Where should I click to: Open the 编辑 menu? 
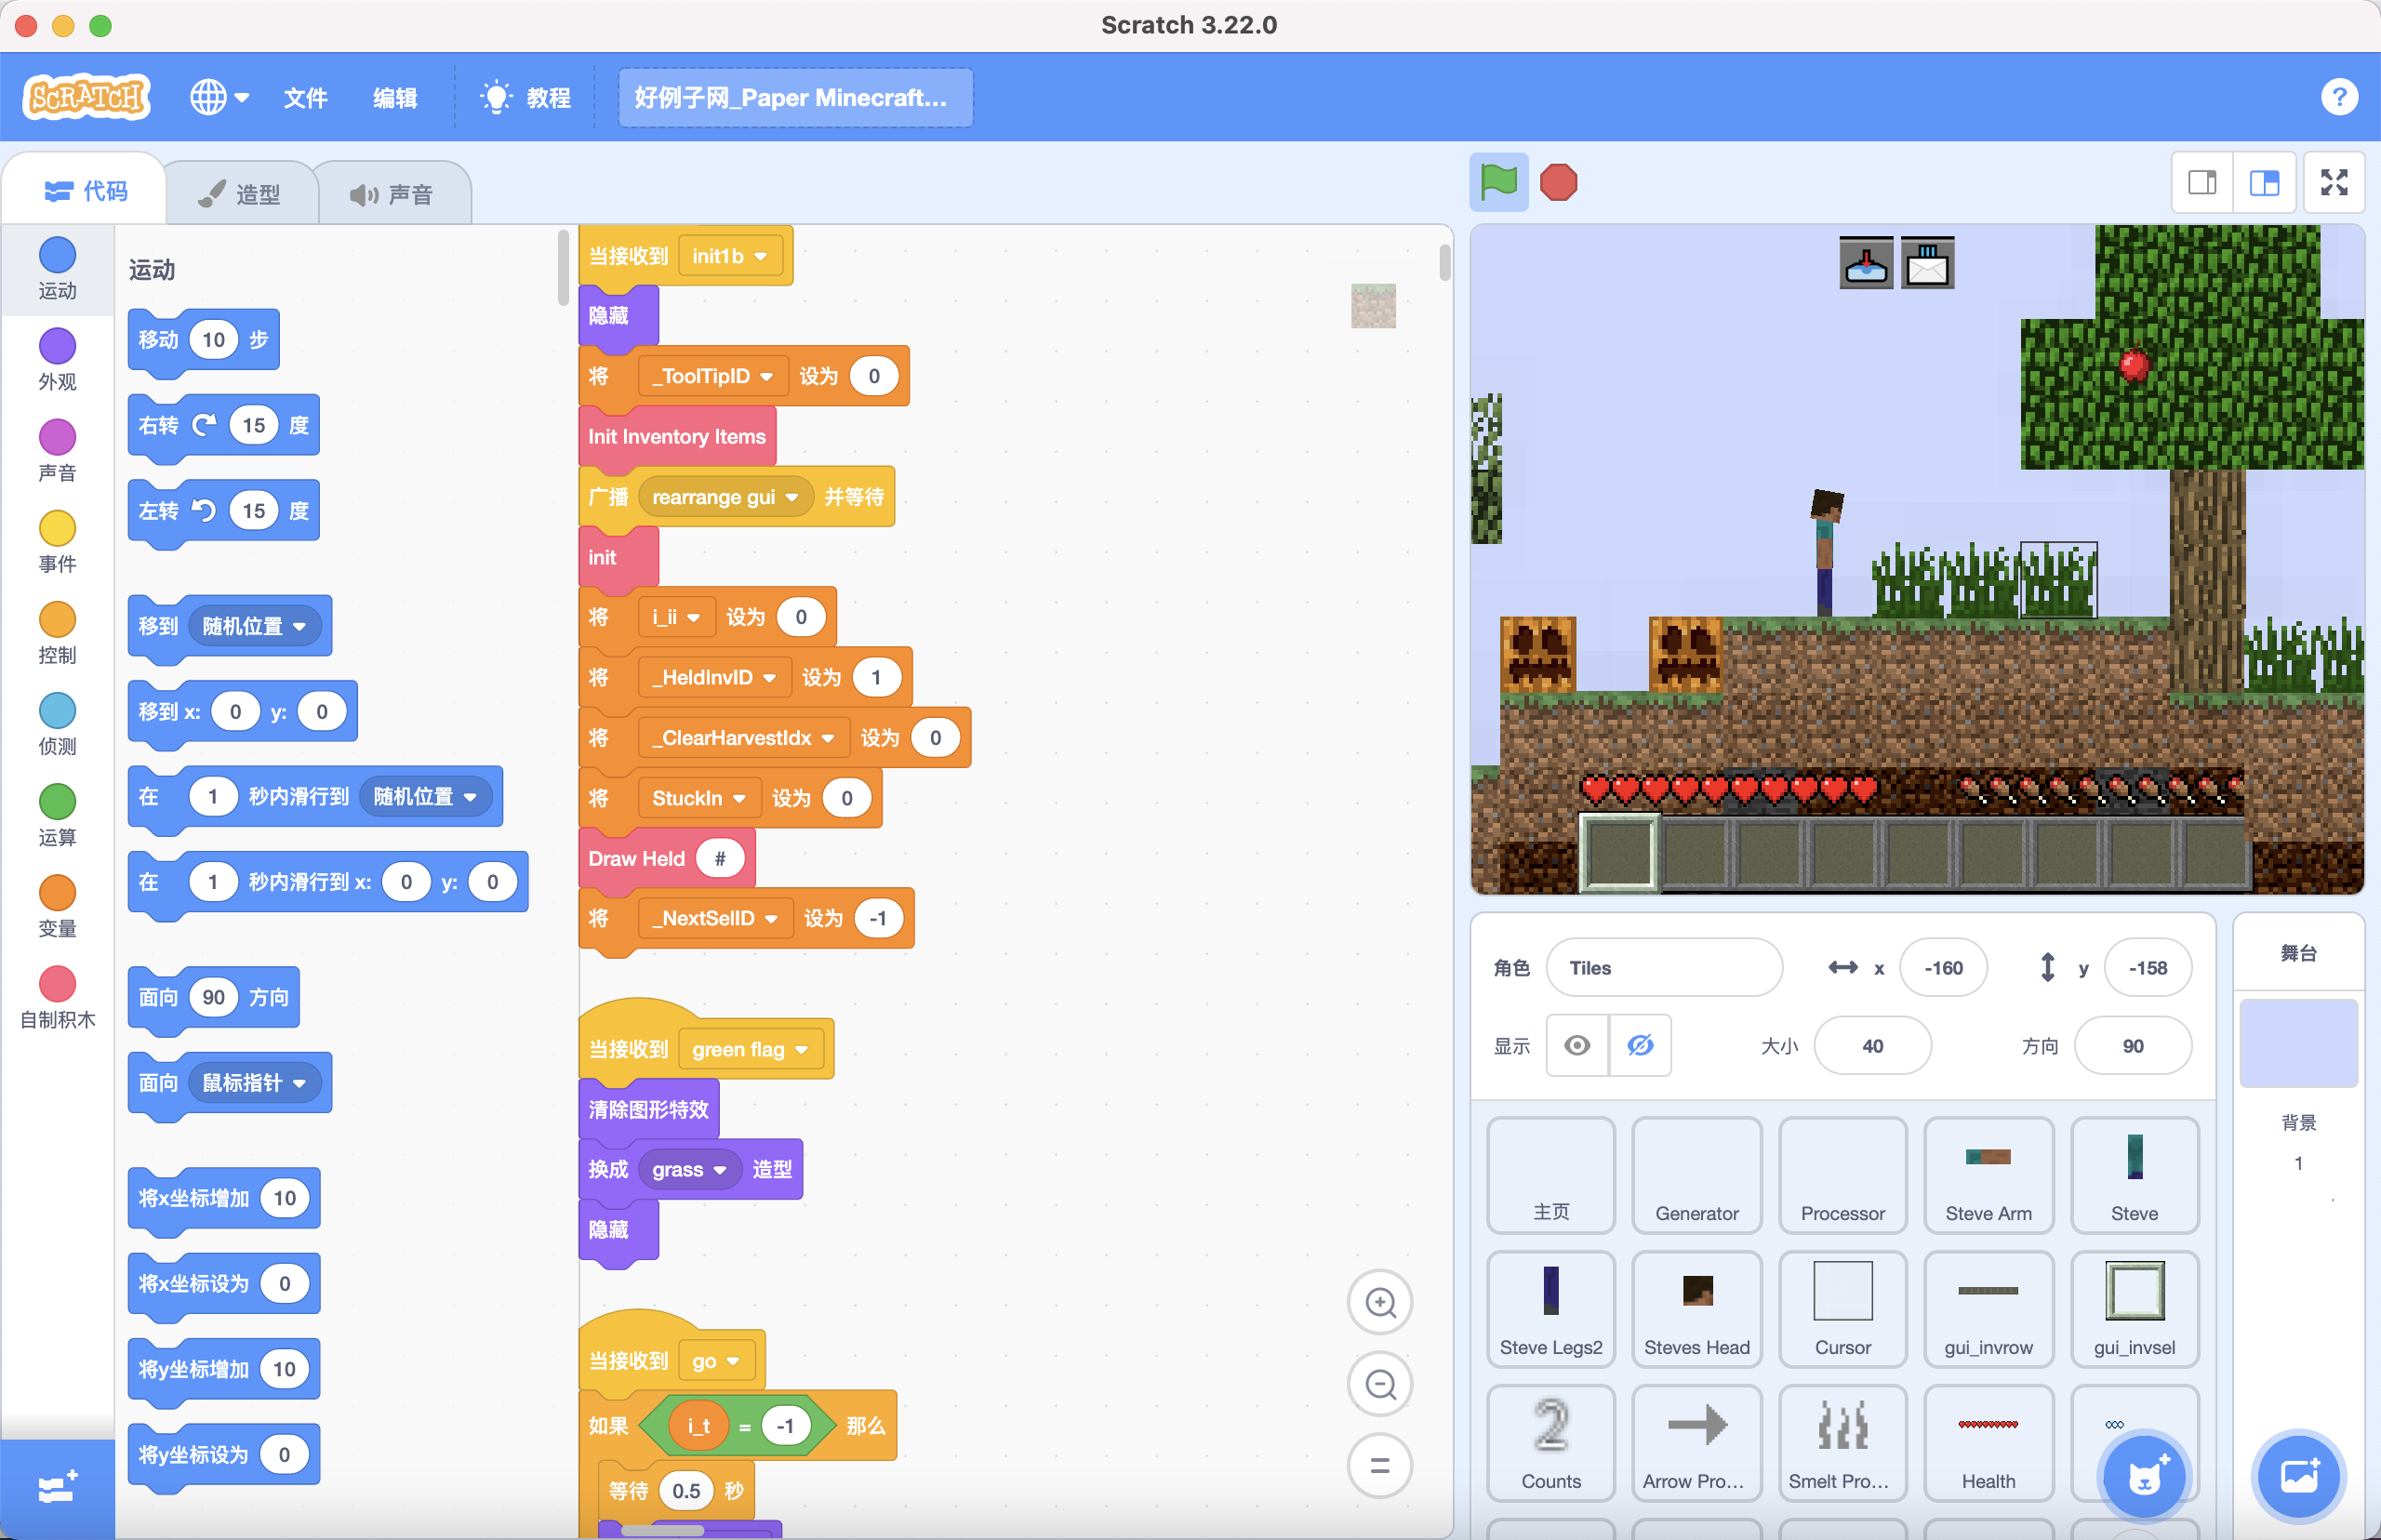tap(394, 97)
